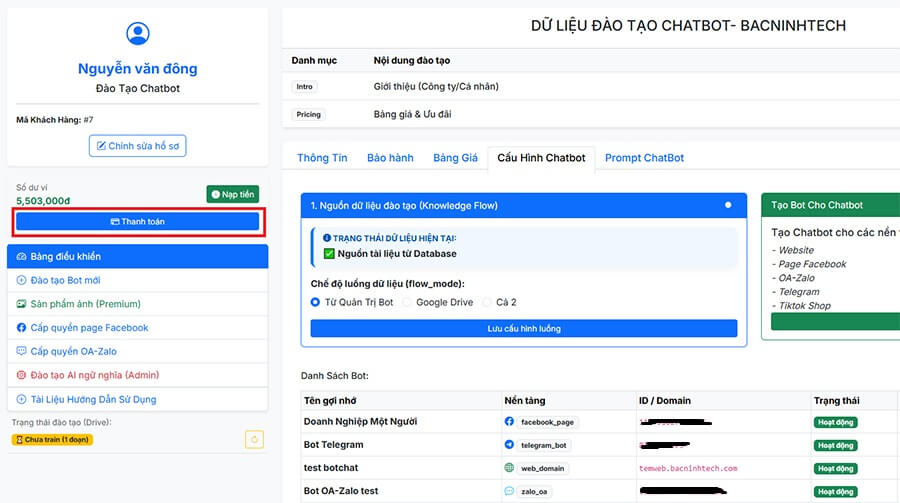900x503 pixels.
Task: Click the yellow refresh training status icon
Action: pos(254,440)
